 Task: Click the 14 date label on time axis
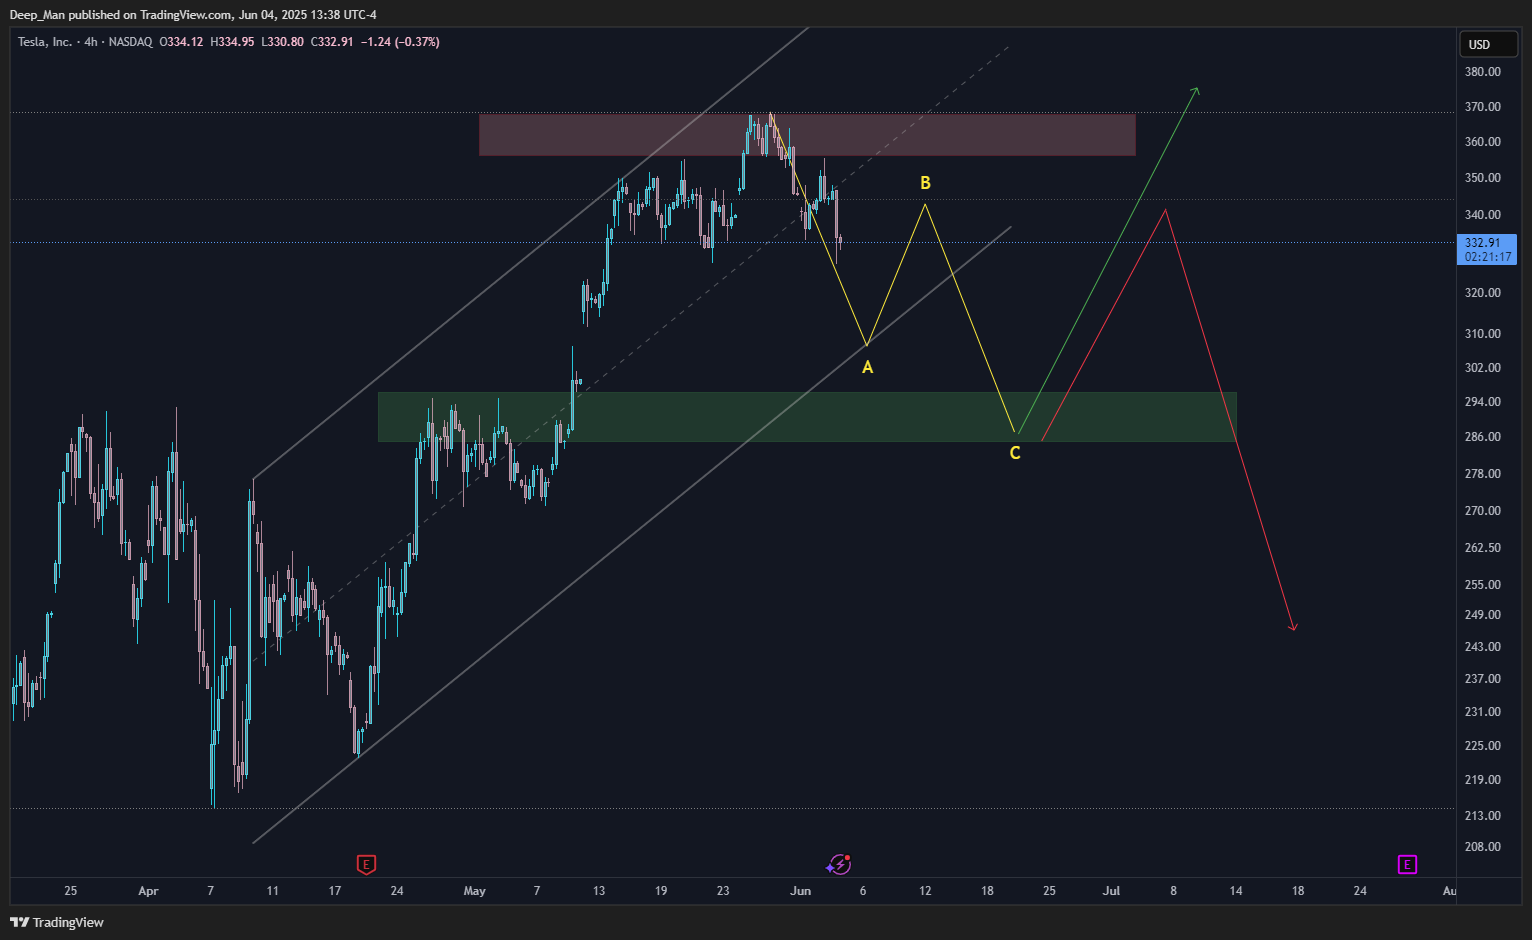click(x=1236, y=891)
